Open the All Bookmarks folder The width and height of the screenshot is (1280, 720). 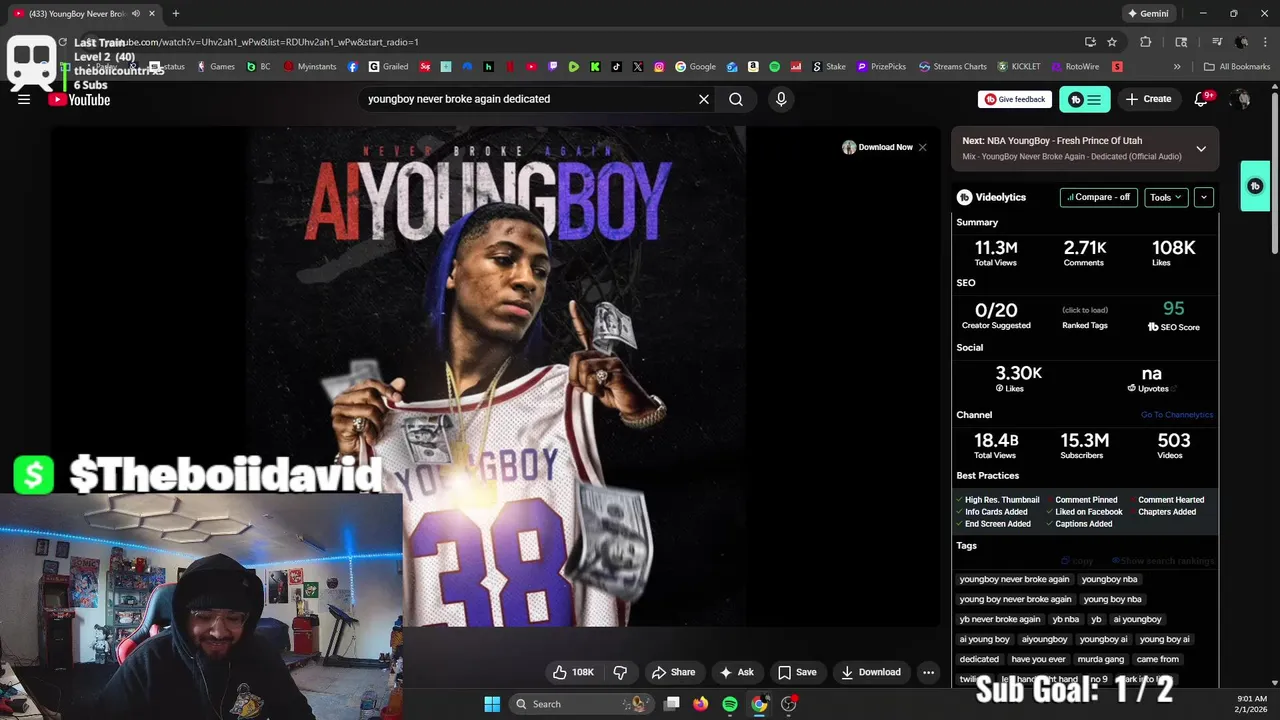click(x=1237, y=67)
